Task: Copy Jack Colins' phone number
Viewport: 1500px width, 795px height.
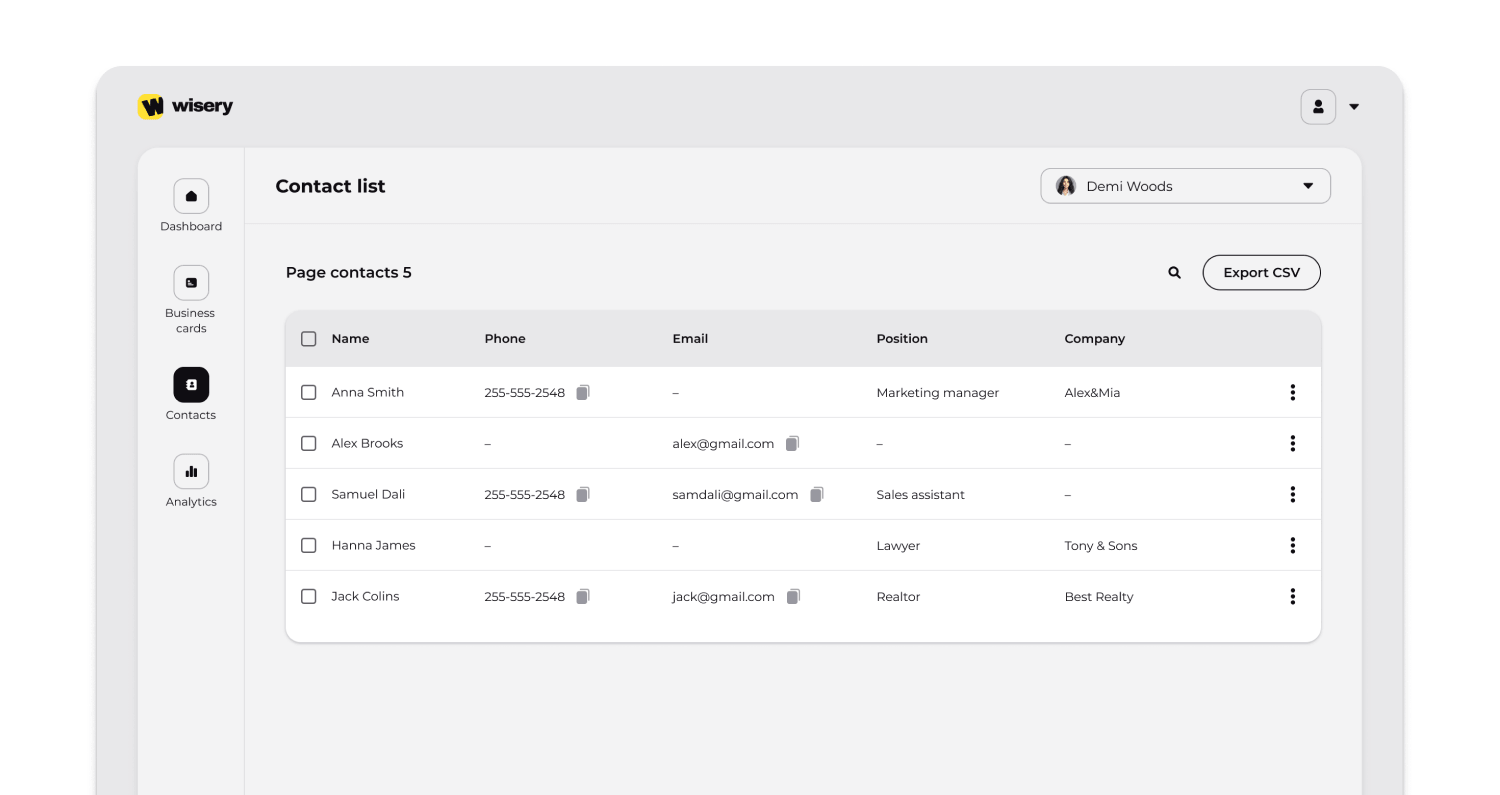Action: 583,596
